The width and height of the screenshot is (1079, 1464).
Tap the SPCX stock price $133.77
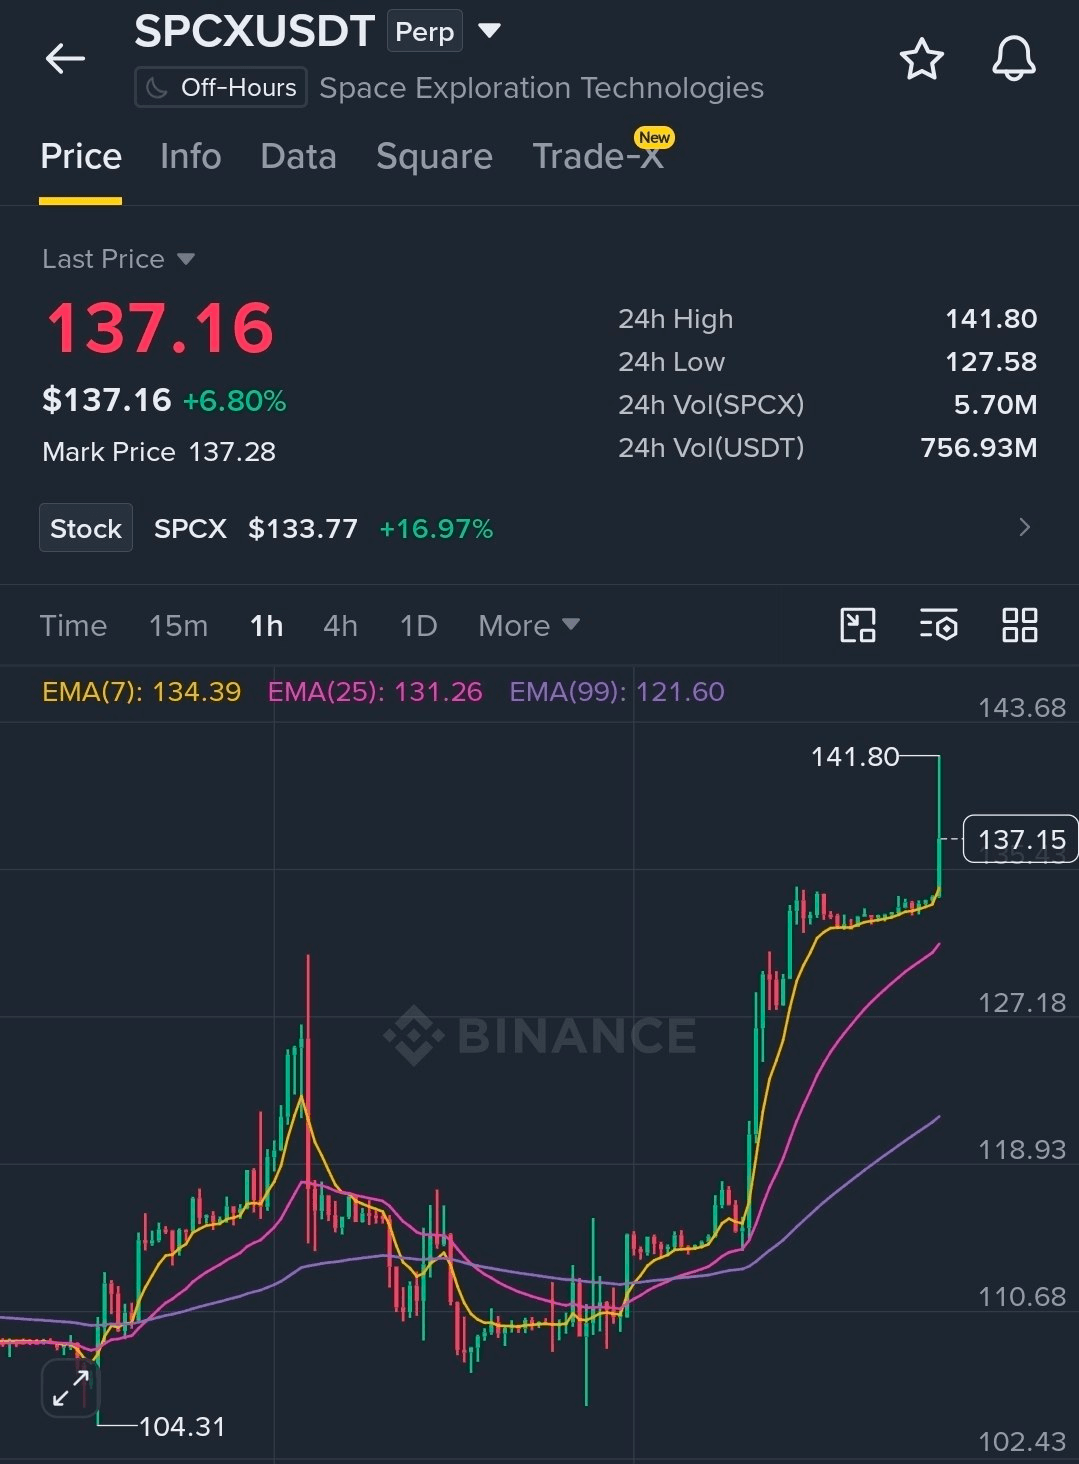(303, 529)
